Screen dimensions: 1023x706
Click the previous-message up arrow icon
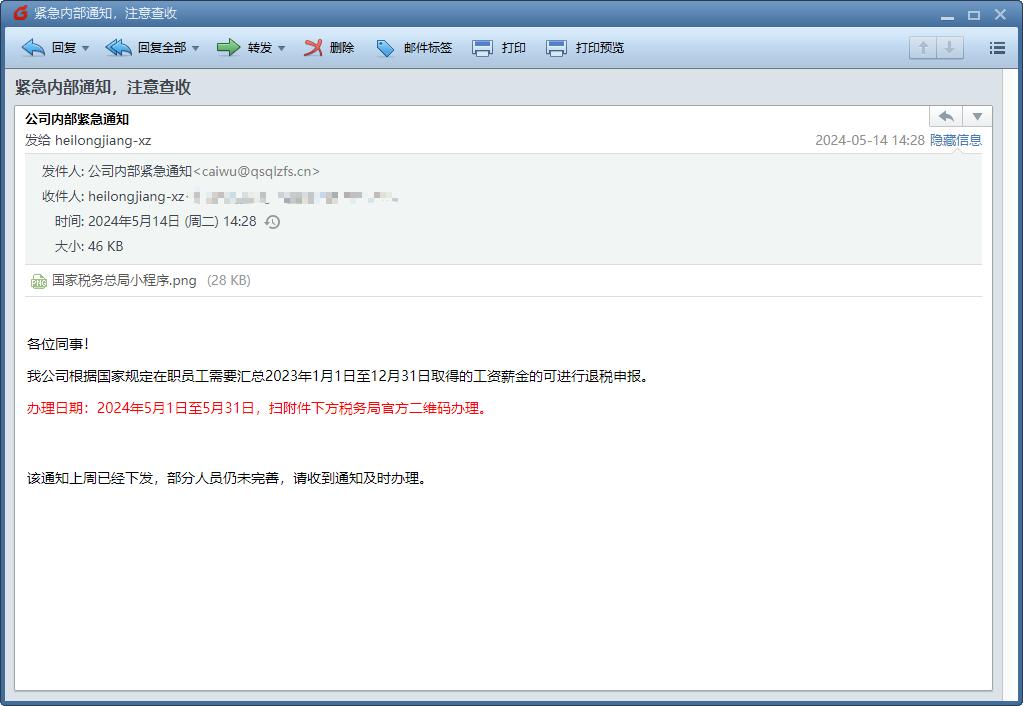click(x=921, y=46)
